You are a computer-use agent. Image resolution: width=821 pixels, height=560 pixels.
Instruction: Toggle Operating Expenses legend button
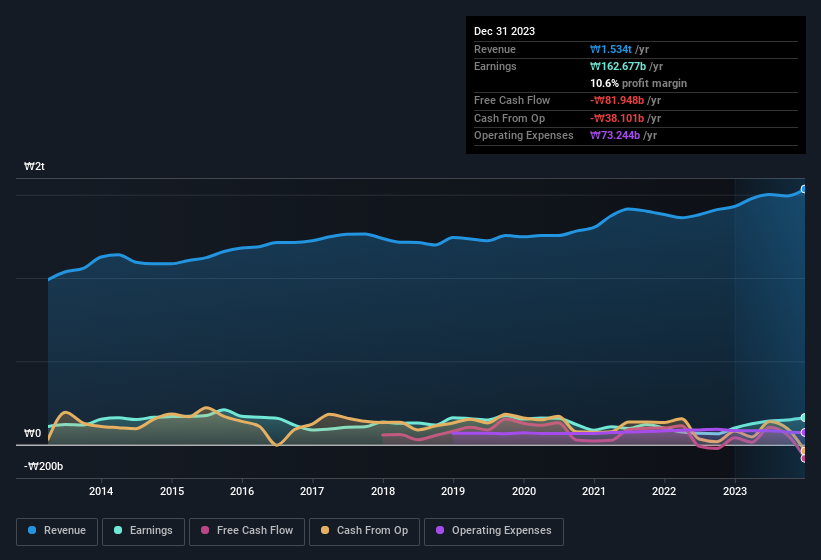pos(494,531)
